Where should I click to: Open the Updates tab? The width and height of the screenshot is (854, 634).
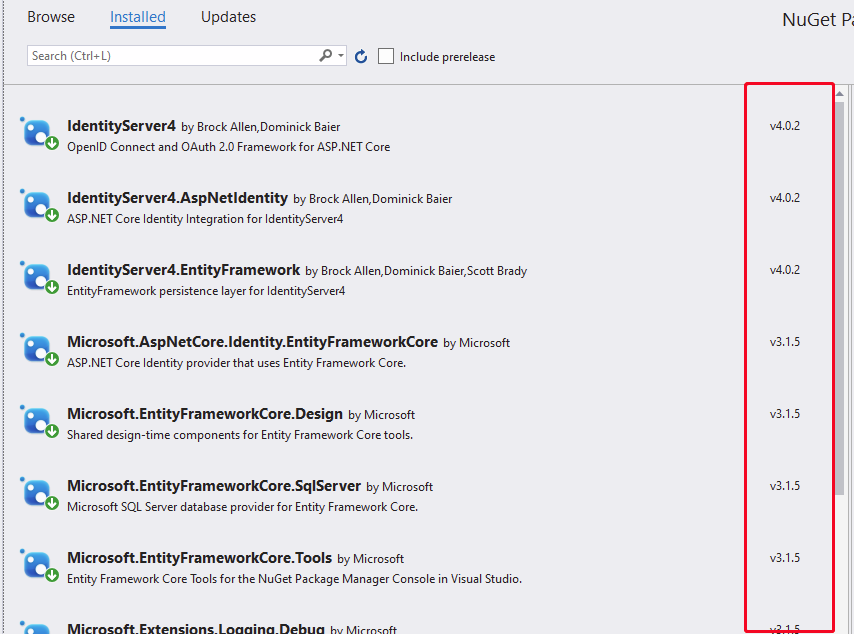pyautogui.click(x=228, y=17)
